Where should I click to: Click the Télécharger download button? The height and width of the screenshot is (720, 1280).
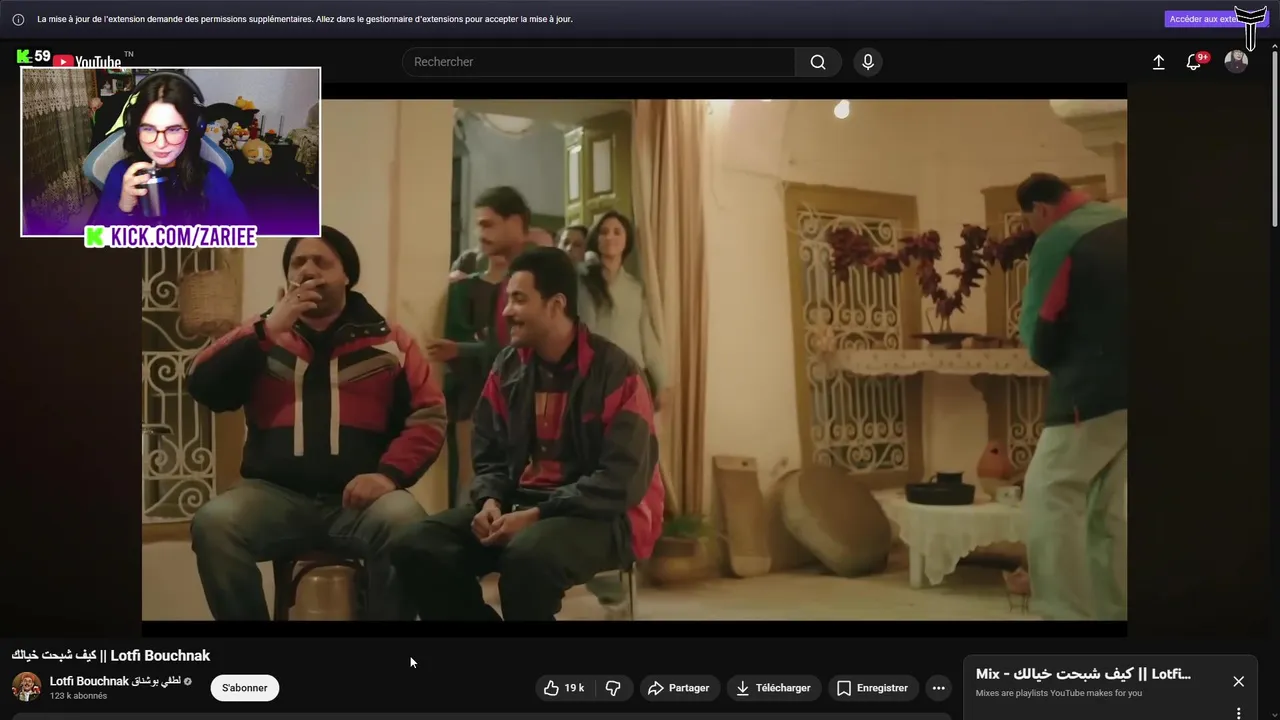774,688
